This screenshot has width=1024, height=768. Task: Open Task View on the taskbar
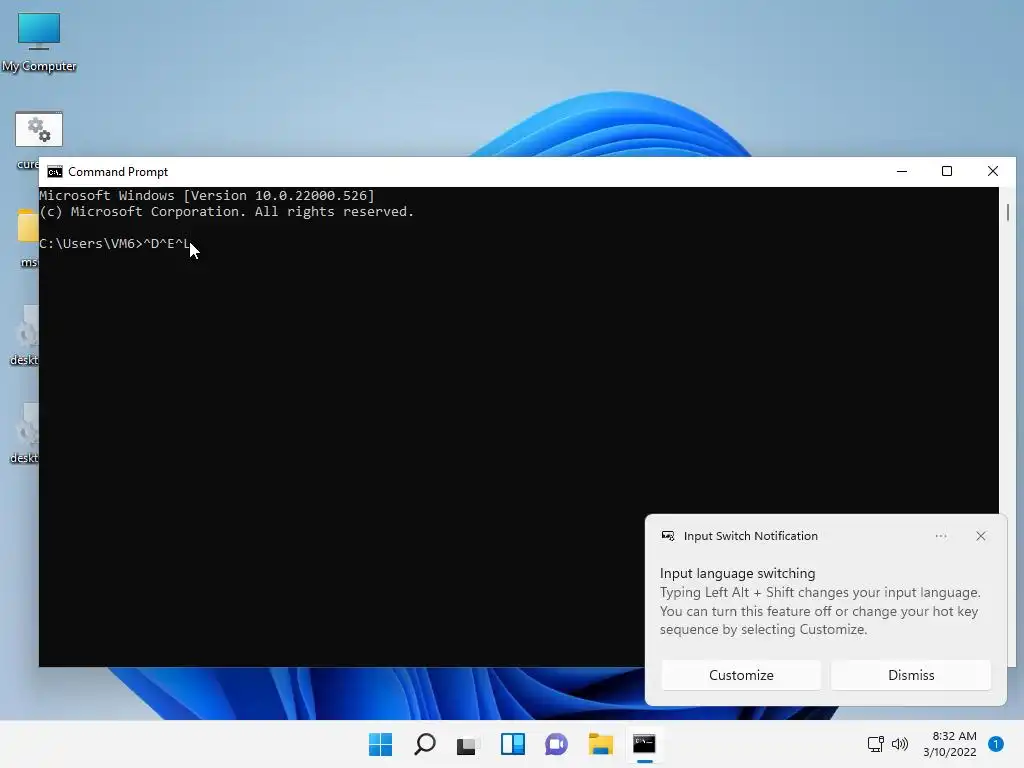466,744
